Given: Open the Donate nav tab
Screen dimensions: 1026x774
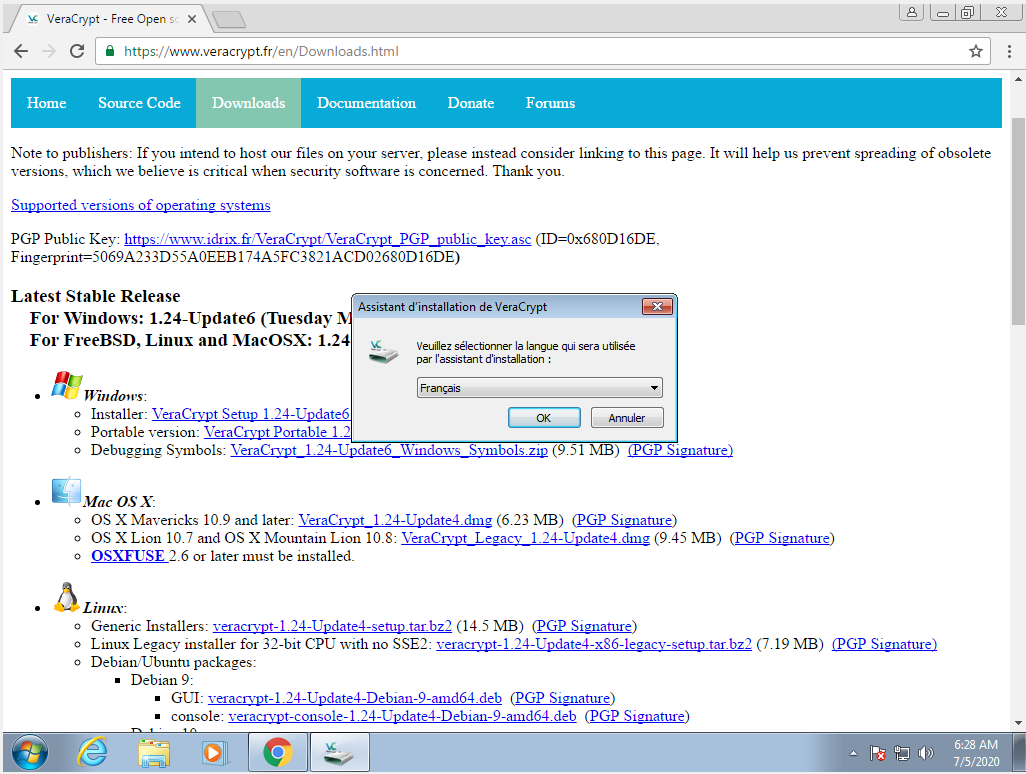Looking at the screenshot, I should [470, 103].
